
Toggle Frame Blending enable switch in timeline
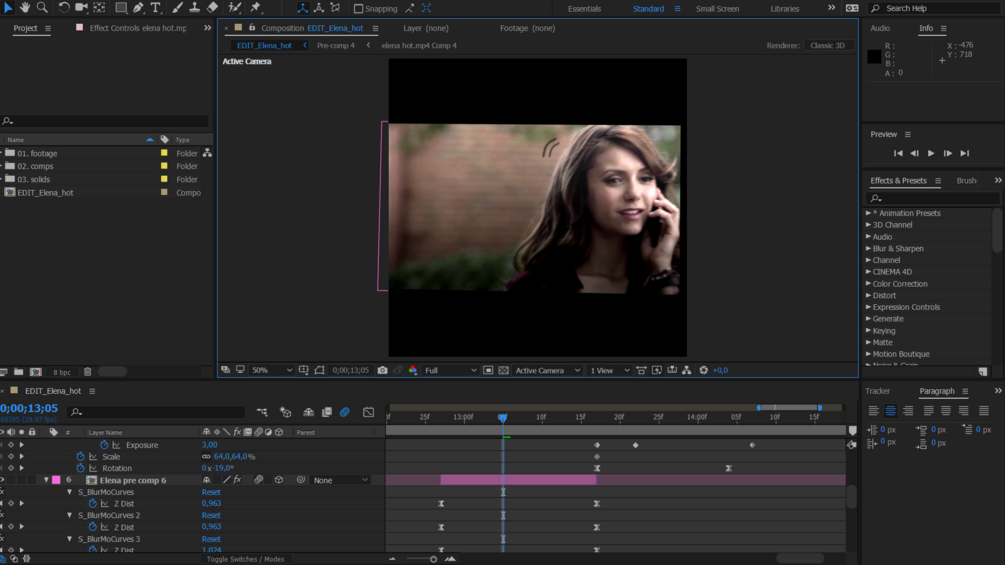coord(327,413)
